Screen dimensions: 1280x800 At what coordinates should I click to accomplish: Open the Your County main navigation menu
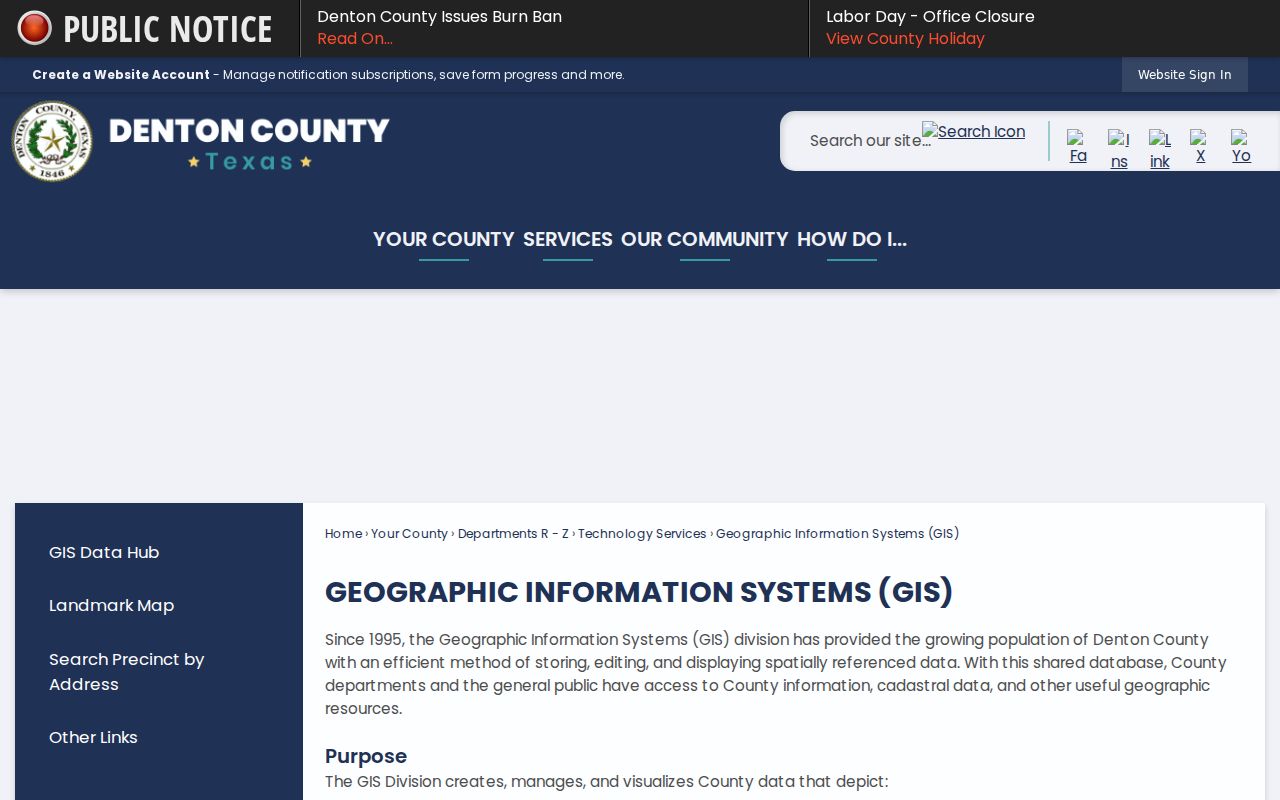point(444,239)
